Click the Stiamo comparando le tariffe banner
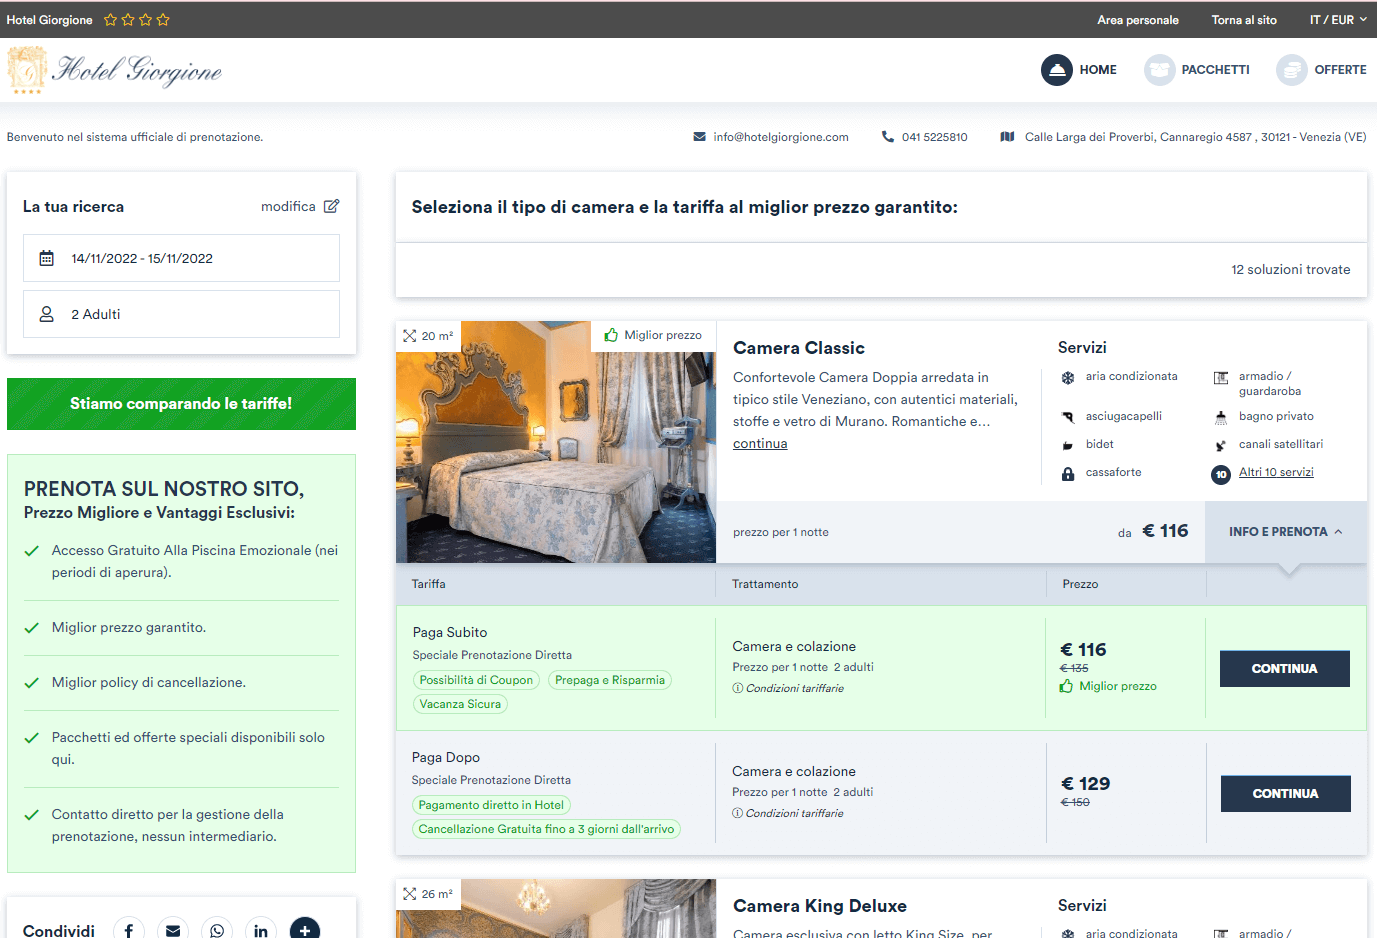The width and height of the screenshot is (1377, 938). 181,404
